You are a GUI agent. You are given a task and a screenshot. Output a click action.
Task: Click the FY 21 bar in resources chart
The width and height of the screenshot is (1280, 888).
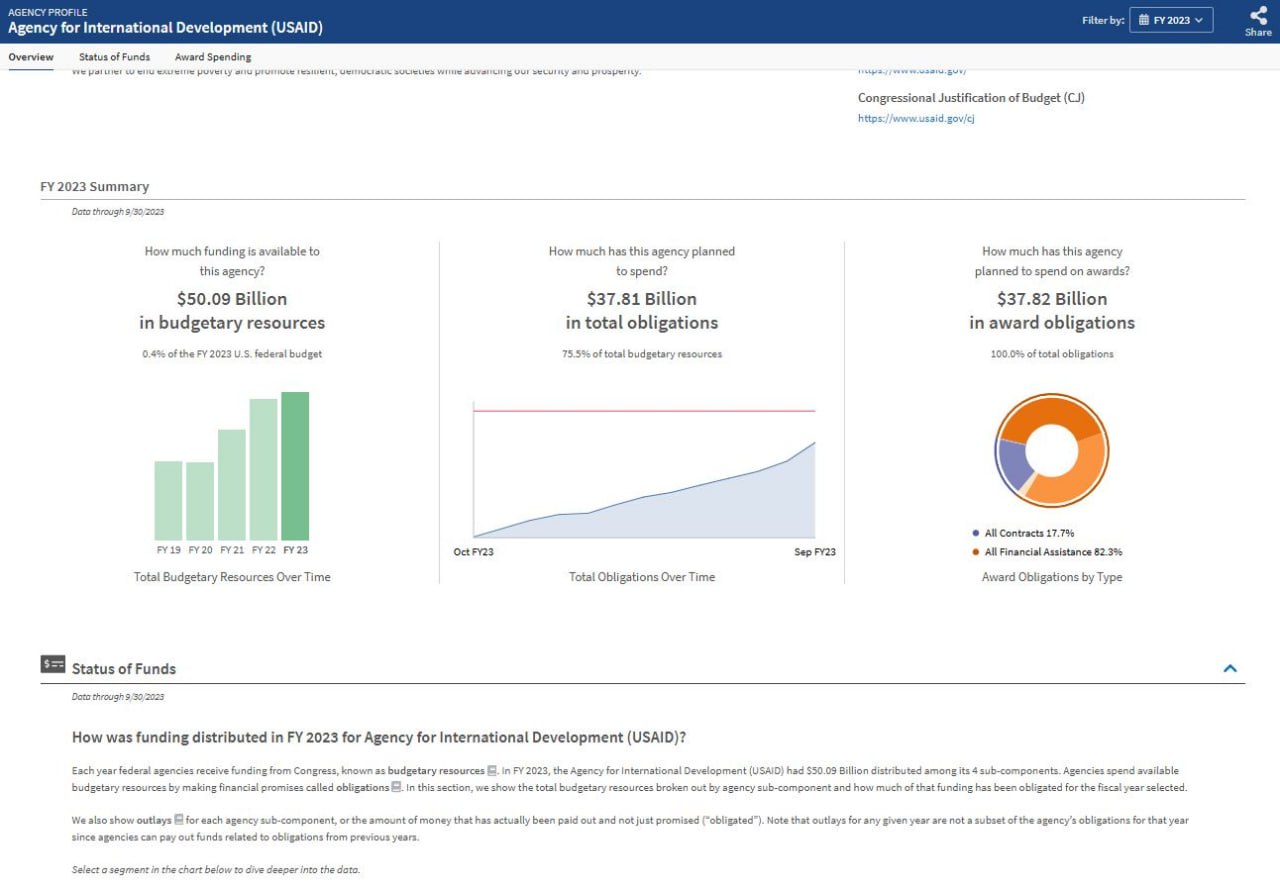(232, 485)
